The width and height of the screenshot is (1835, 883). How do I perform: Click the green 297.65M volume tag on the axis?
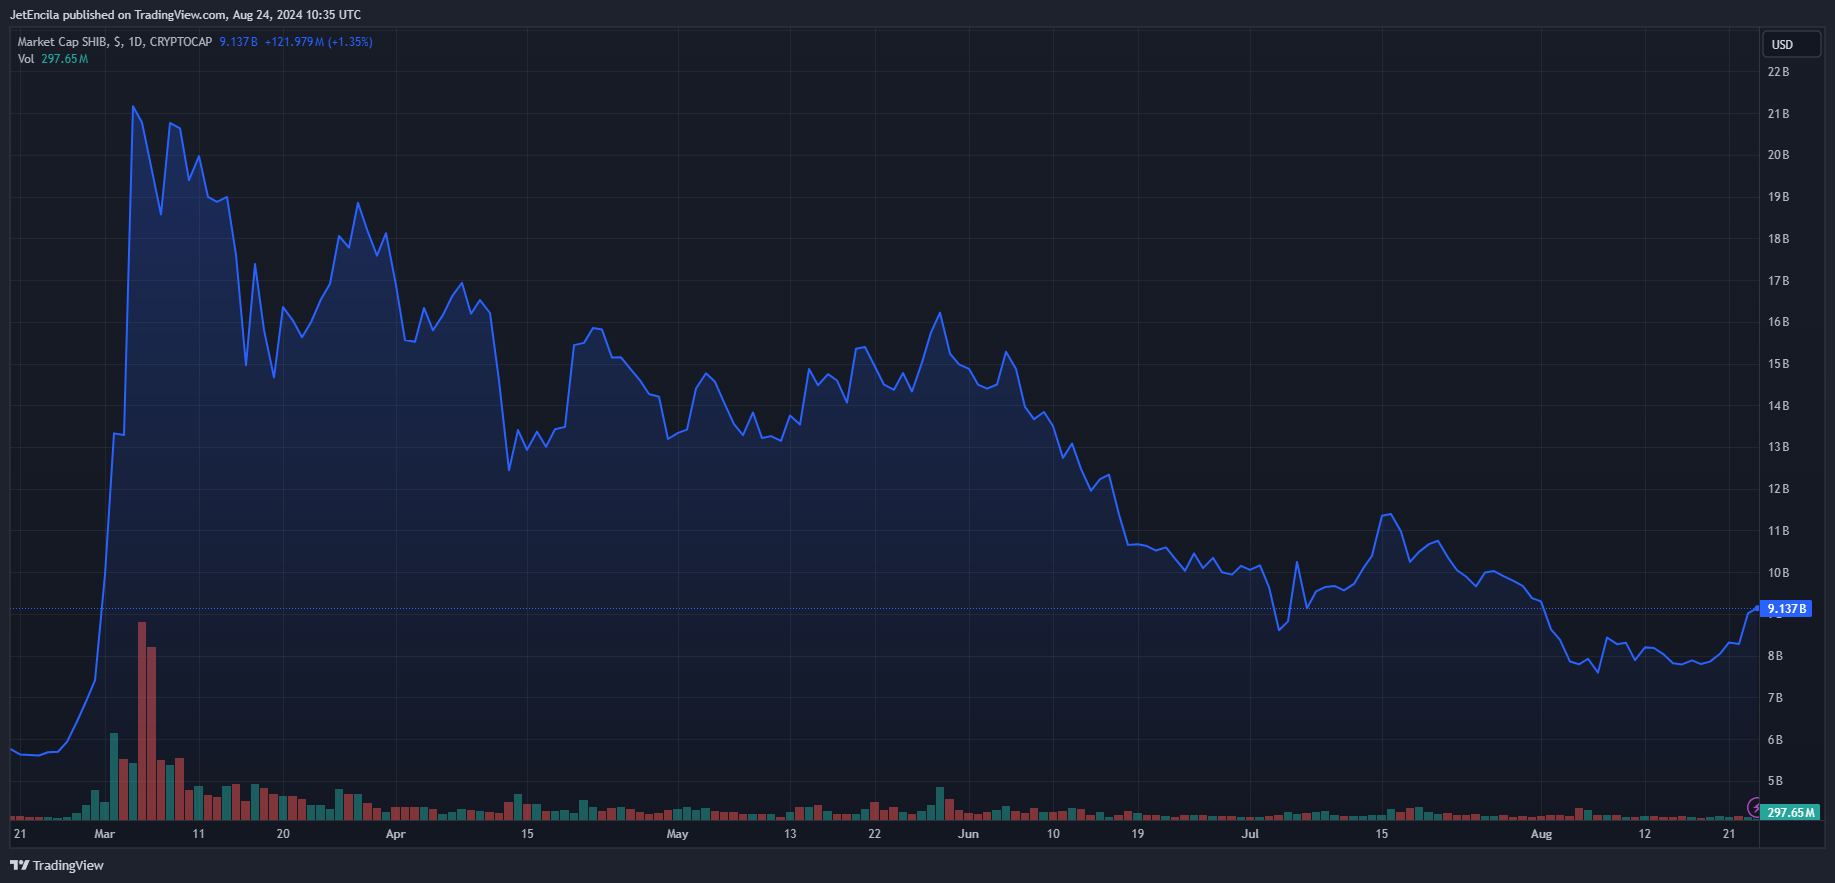[1790, 812]
